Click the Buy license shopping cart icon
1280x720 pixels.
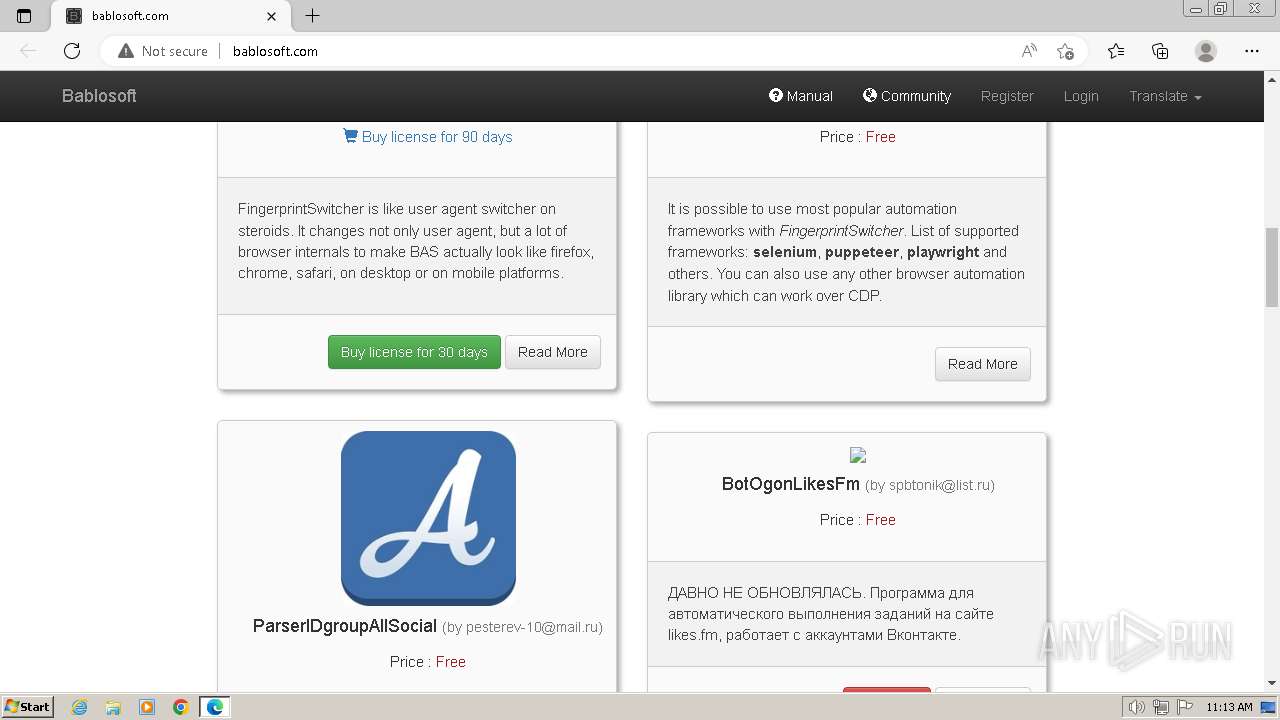350,136
